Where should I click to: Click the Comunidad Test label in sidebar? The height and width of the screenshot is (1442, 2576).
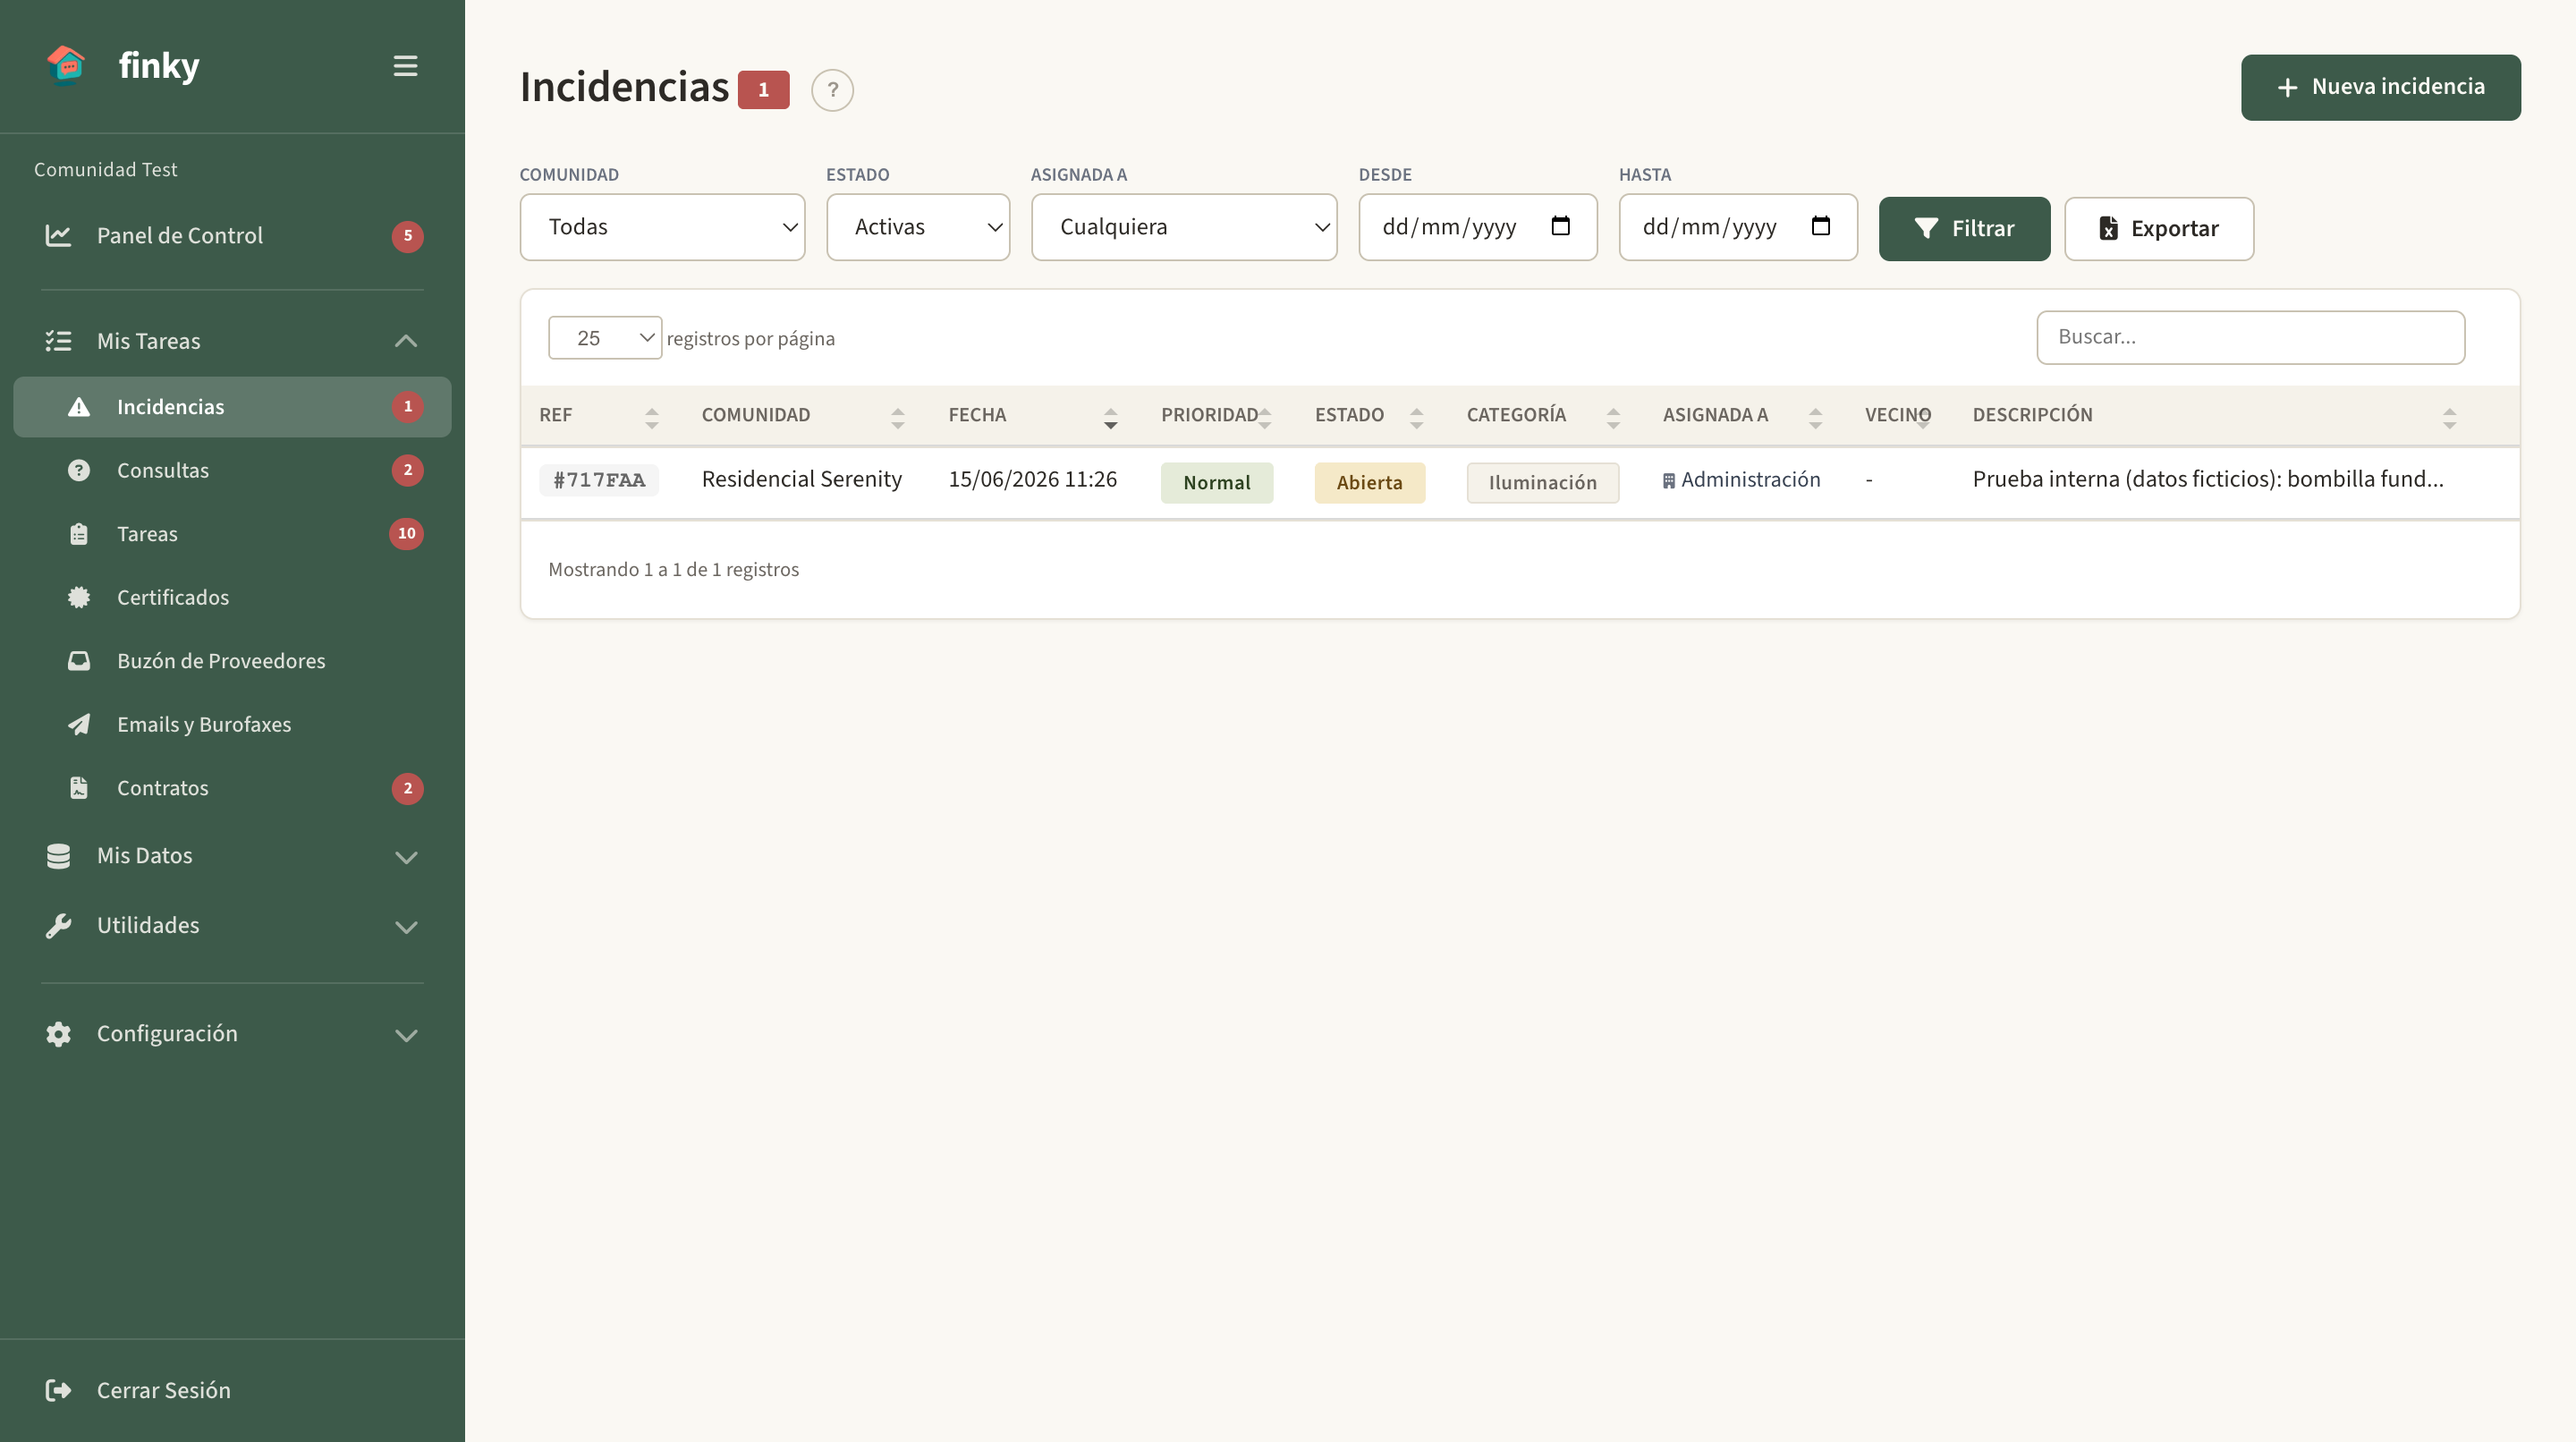pyautogui.click(x=105, y=170)
